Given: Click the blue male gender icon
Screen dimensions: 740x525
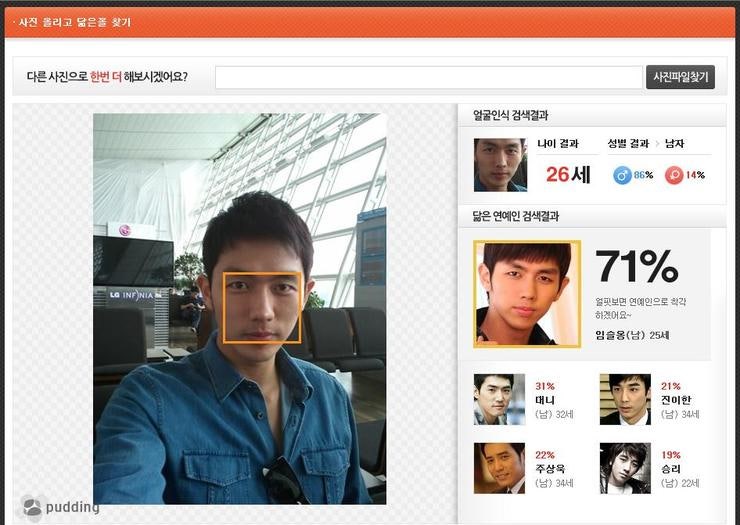Looking at the screenshot, I should click(622, 175).
